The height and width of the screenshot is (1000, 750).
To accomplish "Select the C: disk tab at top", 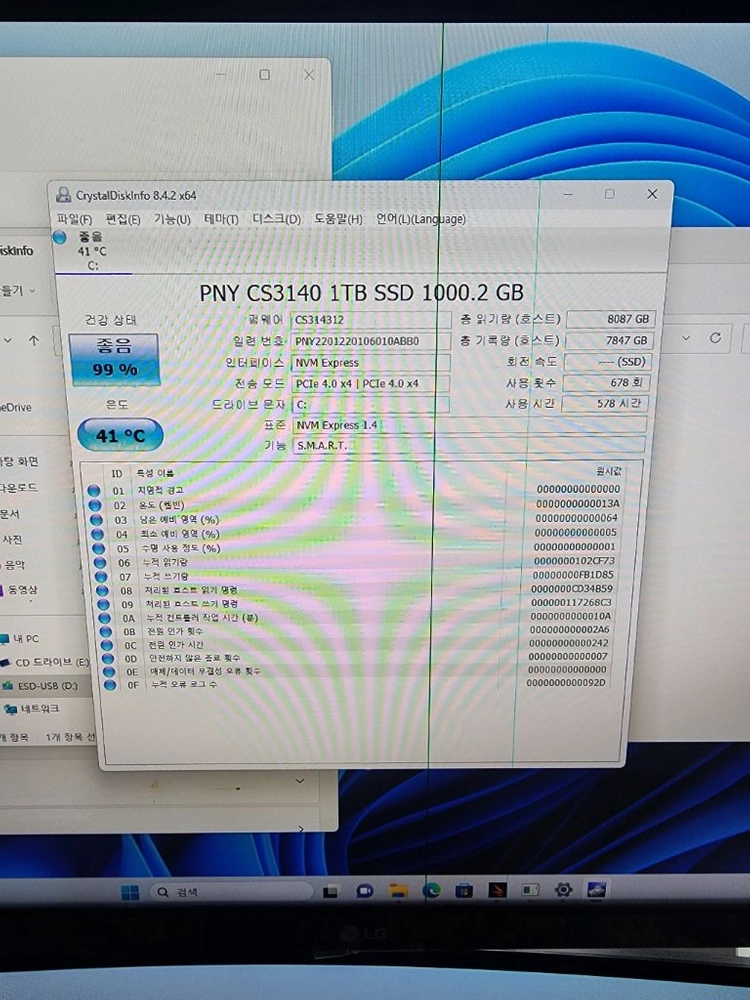I will [92, 251].
